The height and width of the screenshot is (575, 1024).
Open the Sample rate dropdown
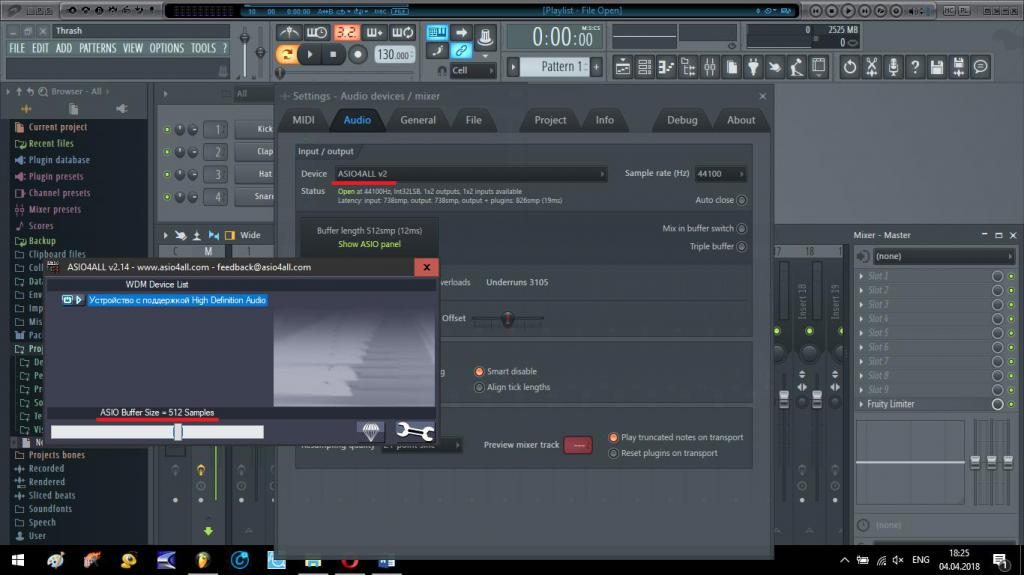tap(721, 174)
